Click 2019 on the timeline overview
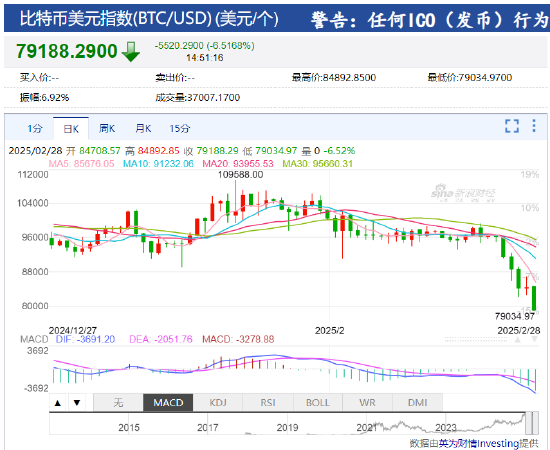550x450 pixels. click(287, 428)
